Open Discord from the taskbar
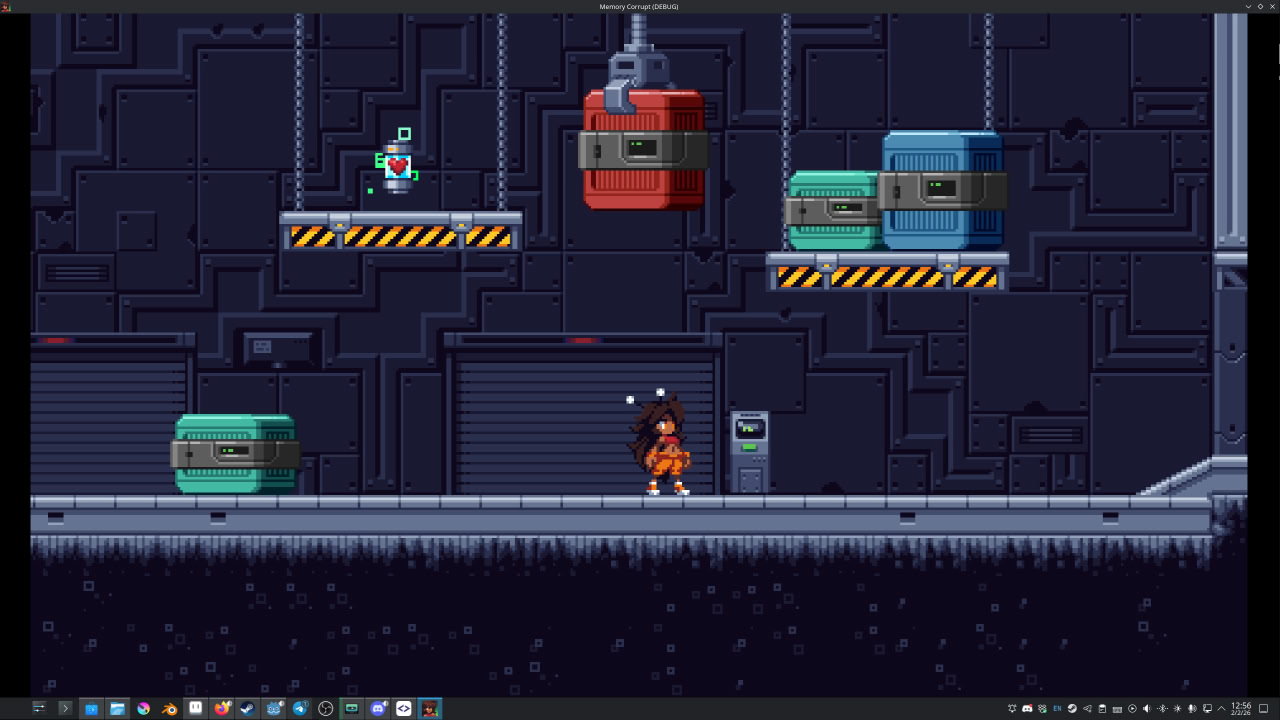Viewport: 1280px width, 720px height. (x=377, y=709)
